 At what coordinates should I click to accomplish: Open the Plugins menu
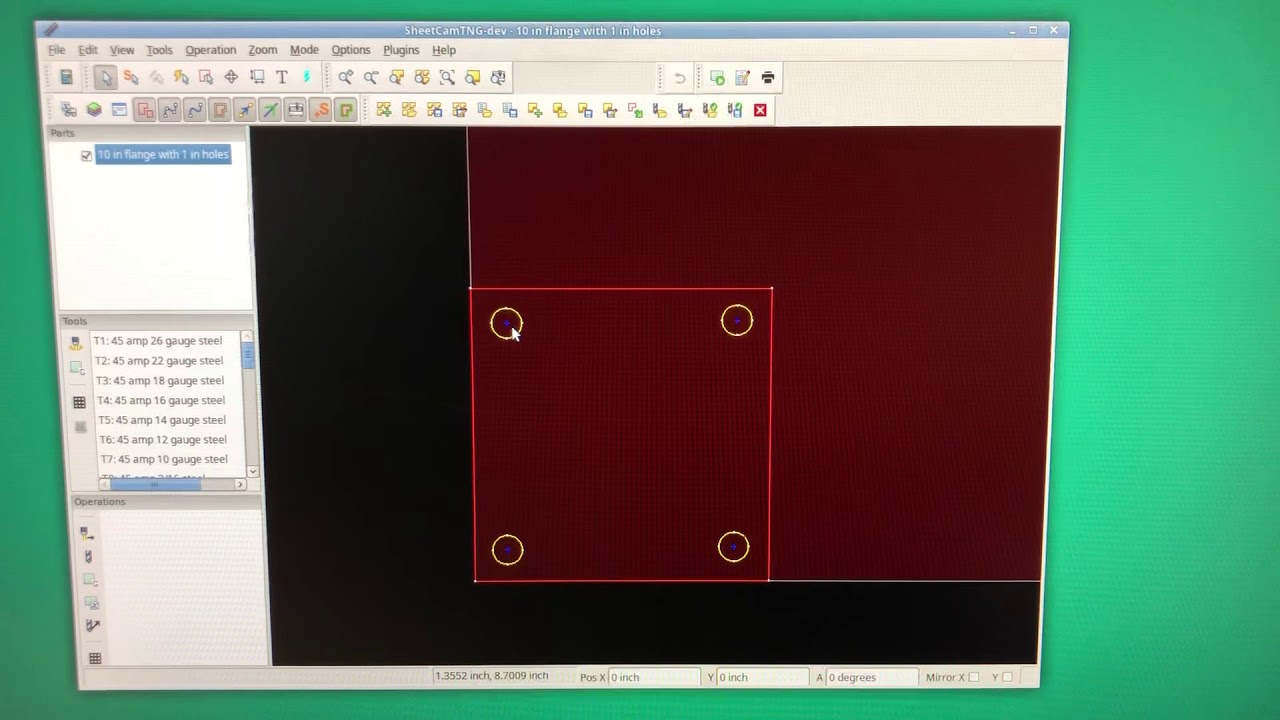(x=401, y=50)
